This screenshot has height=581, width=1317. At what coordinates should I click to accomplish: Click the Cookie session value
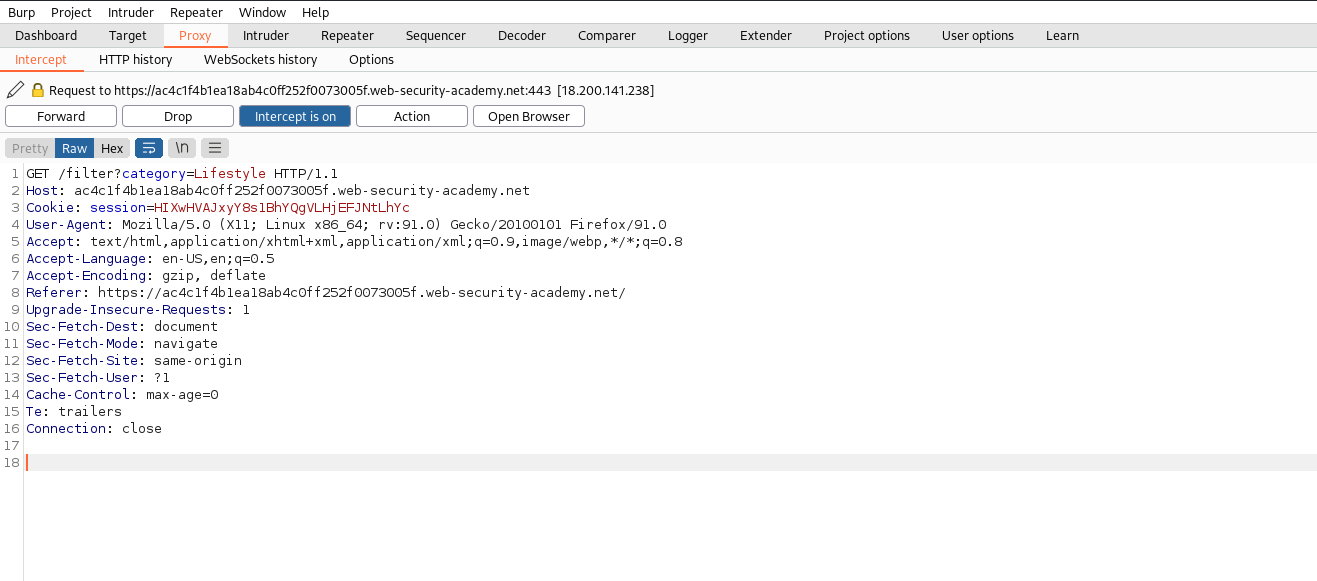tap(282, 207)
